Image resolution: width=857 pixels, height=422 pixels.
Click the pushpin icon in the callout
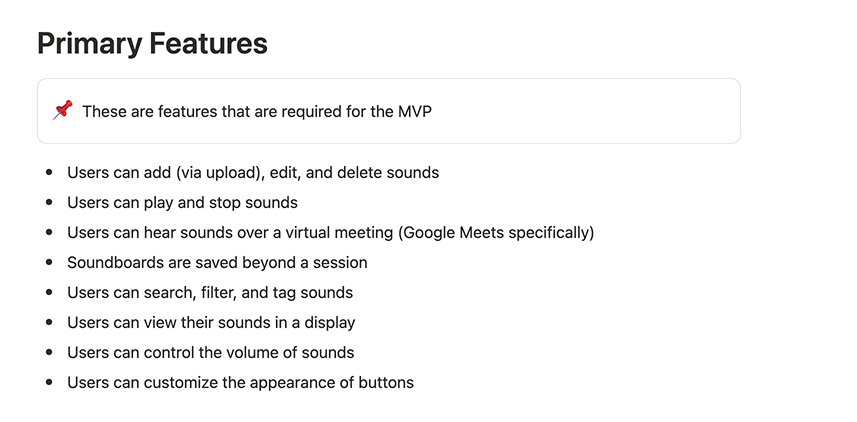point(62,110)
